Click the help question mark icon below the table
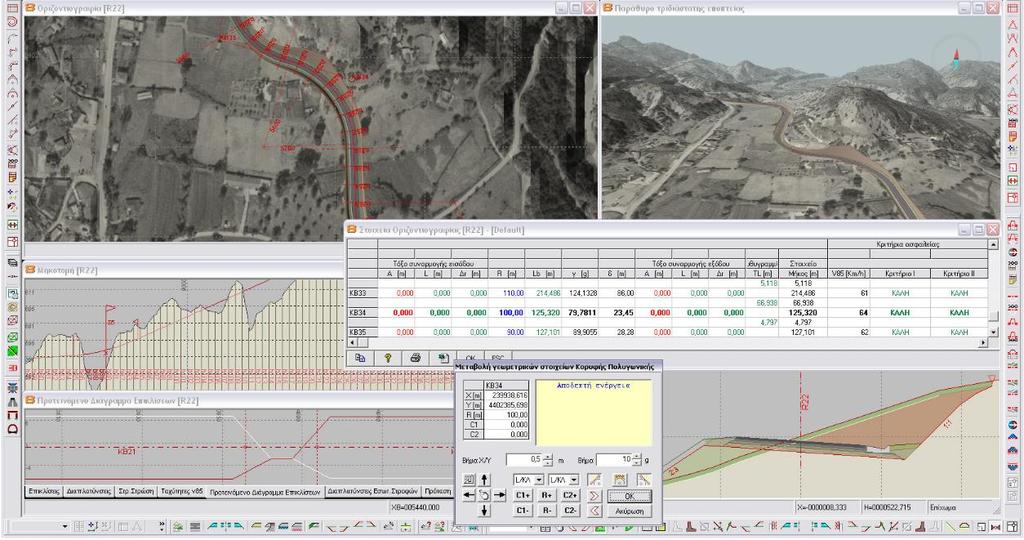Screen dimensions: 1024x540 click(x=388, y=358)
